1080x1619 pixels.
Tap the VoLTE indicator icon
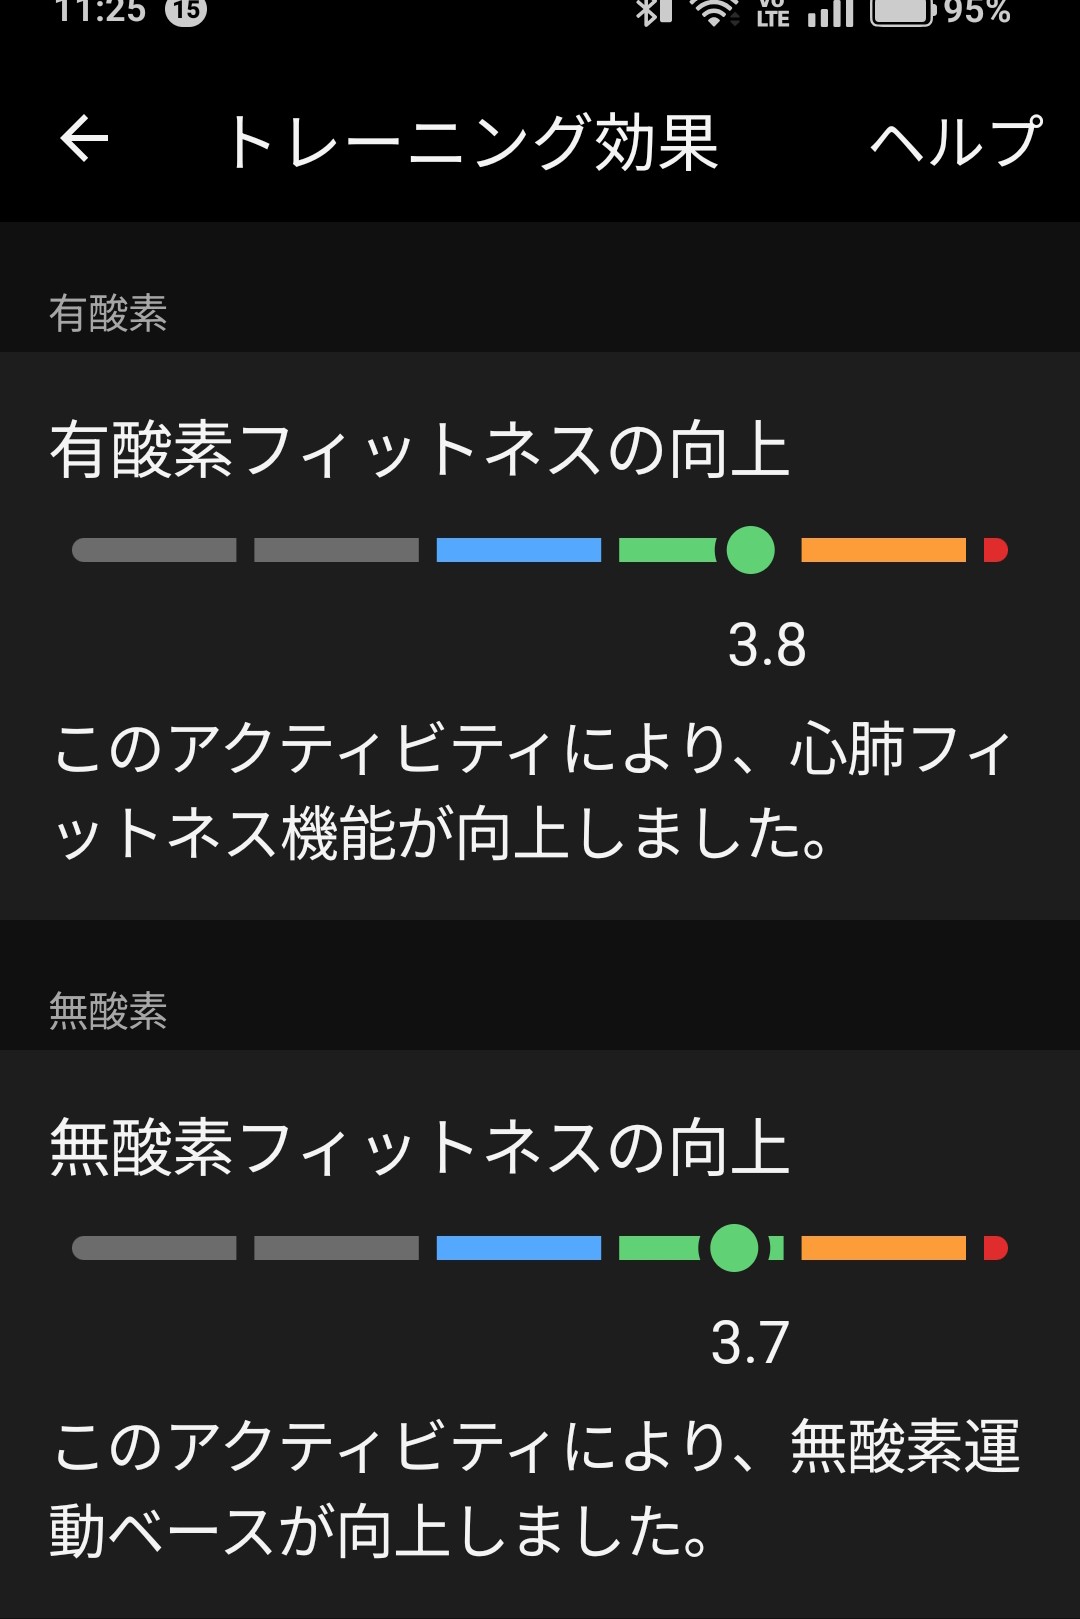pyautogui.click(x=773, y=12)
